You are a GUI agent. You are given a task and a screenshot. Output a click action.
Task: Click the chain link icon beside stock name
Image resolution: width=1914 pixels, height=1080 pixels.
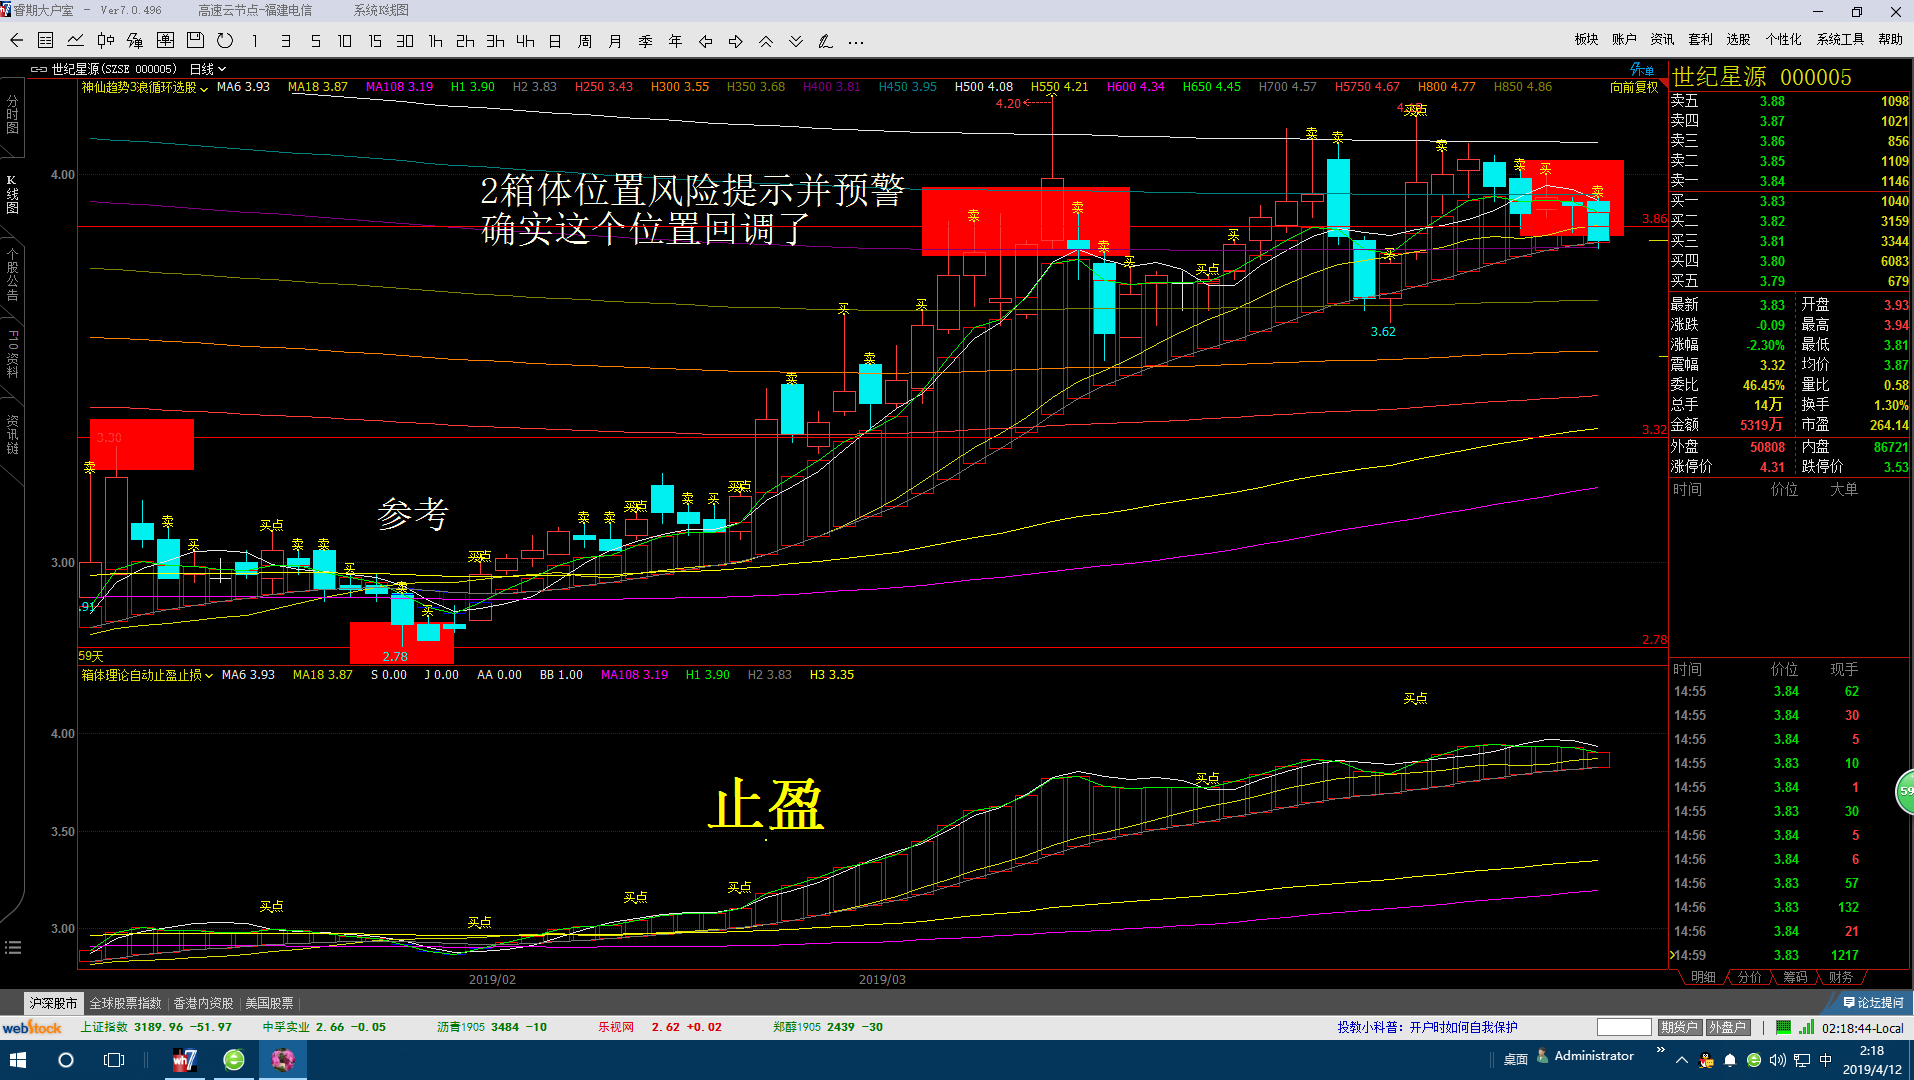click(x=39, y=69)
